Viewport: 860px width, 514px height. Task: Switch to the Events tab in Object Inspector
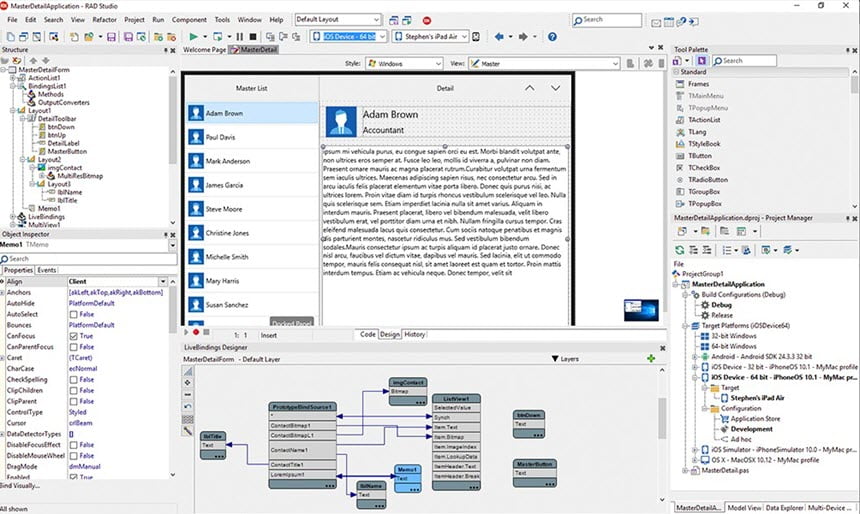(x=47, y=270)
